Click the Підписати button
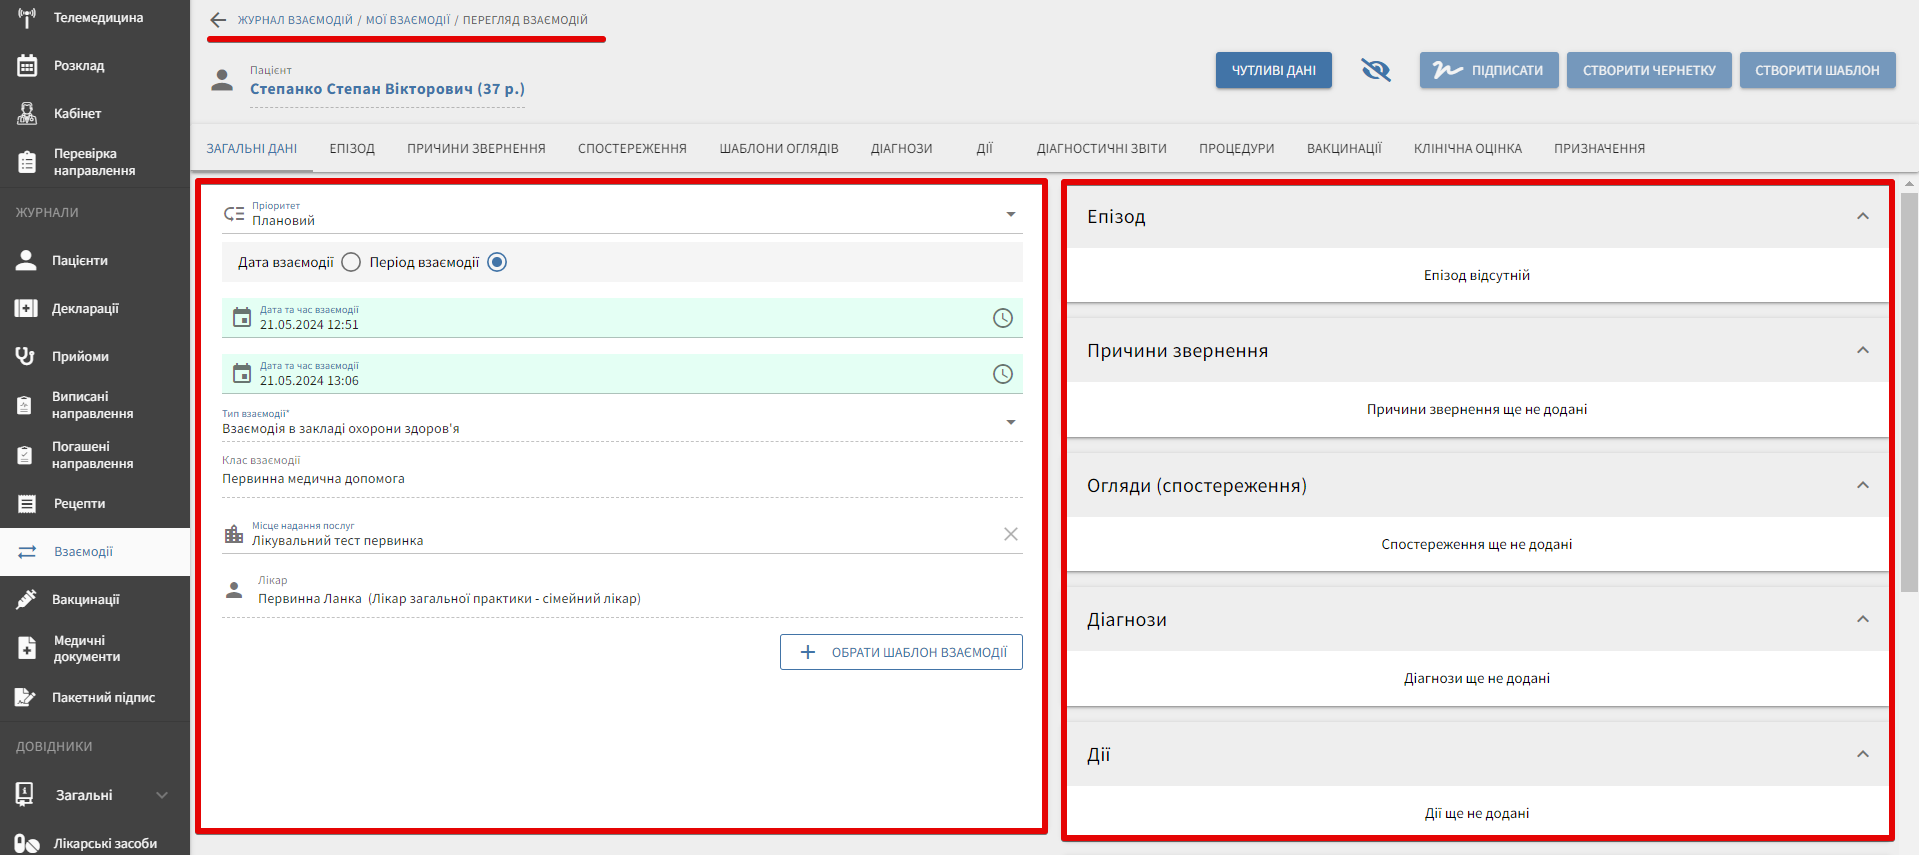1919x855 pixels. pos(1488,70)
